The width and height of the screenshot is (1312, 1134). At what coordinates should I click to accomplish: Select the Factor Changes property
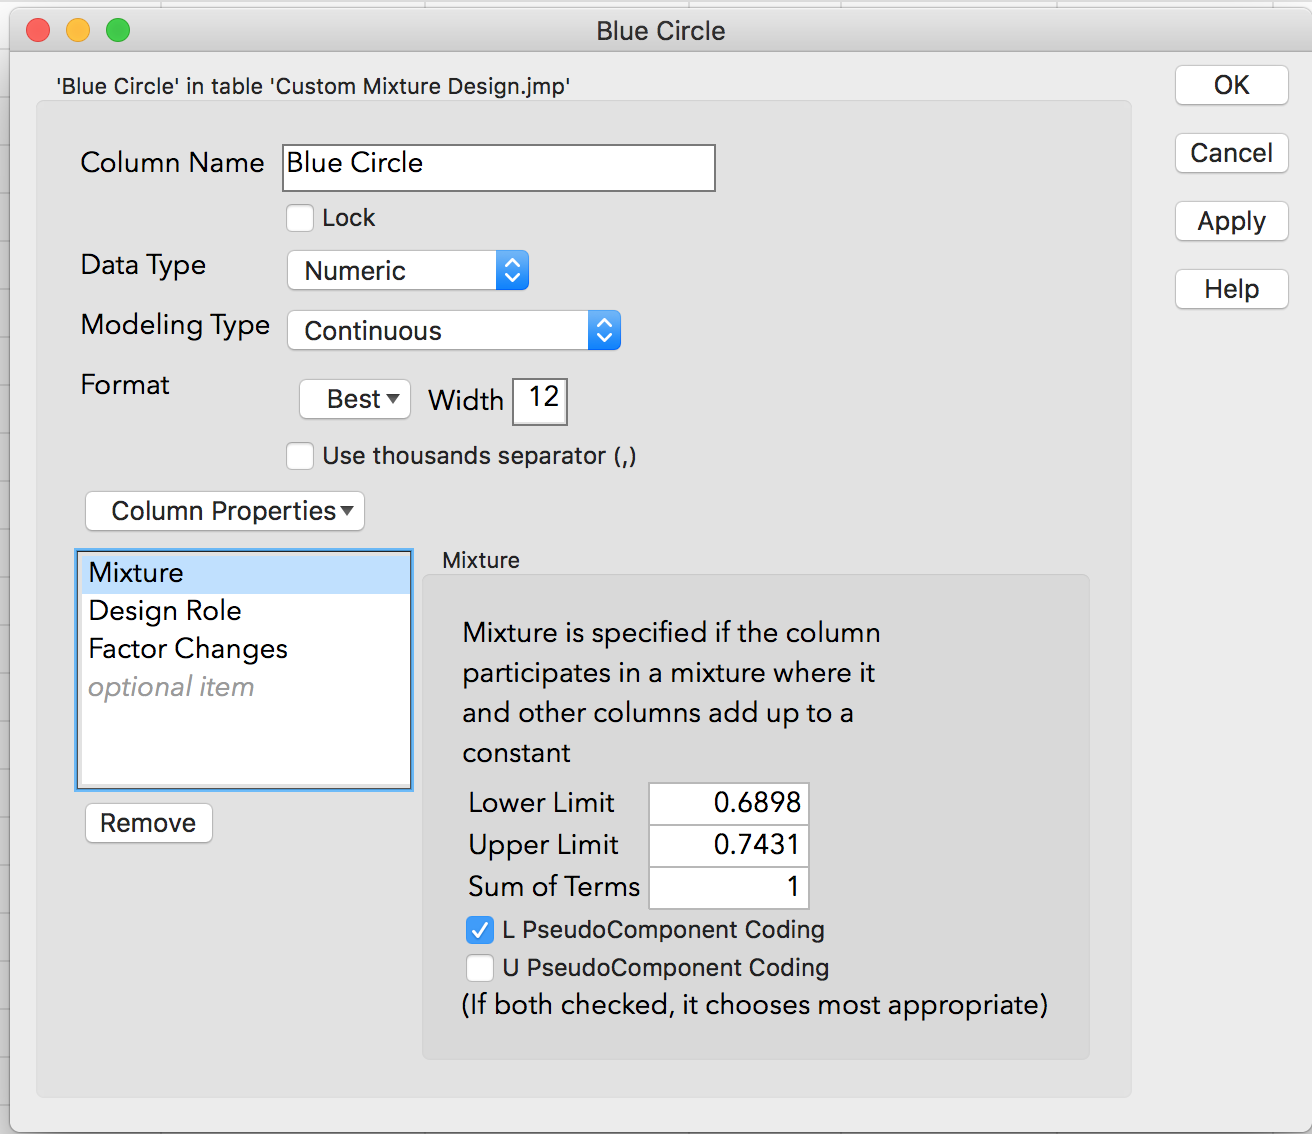coord(188,649)
